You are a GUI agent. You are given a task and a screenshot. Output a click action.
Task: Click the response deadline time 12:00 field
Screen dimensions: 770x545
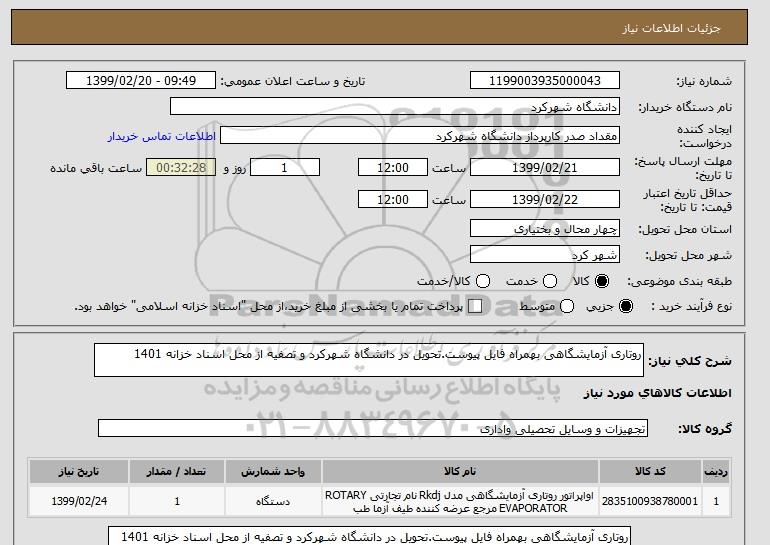pos(393,167)
